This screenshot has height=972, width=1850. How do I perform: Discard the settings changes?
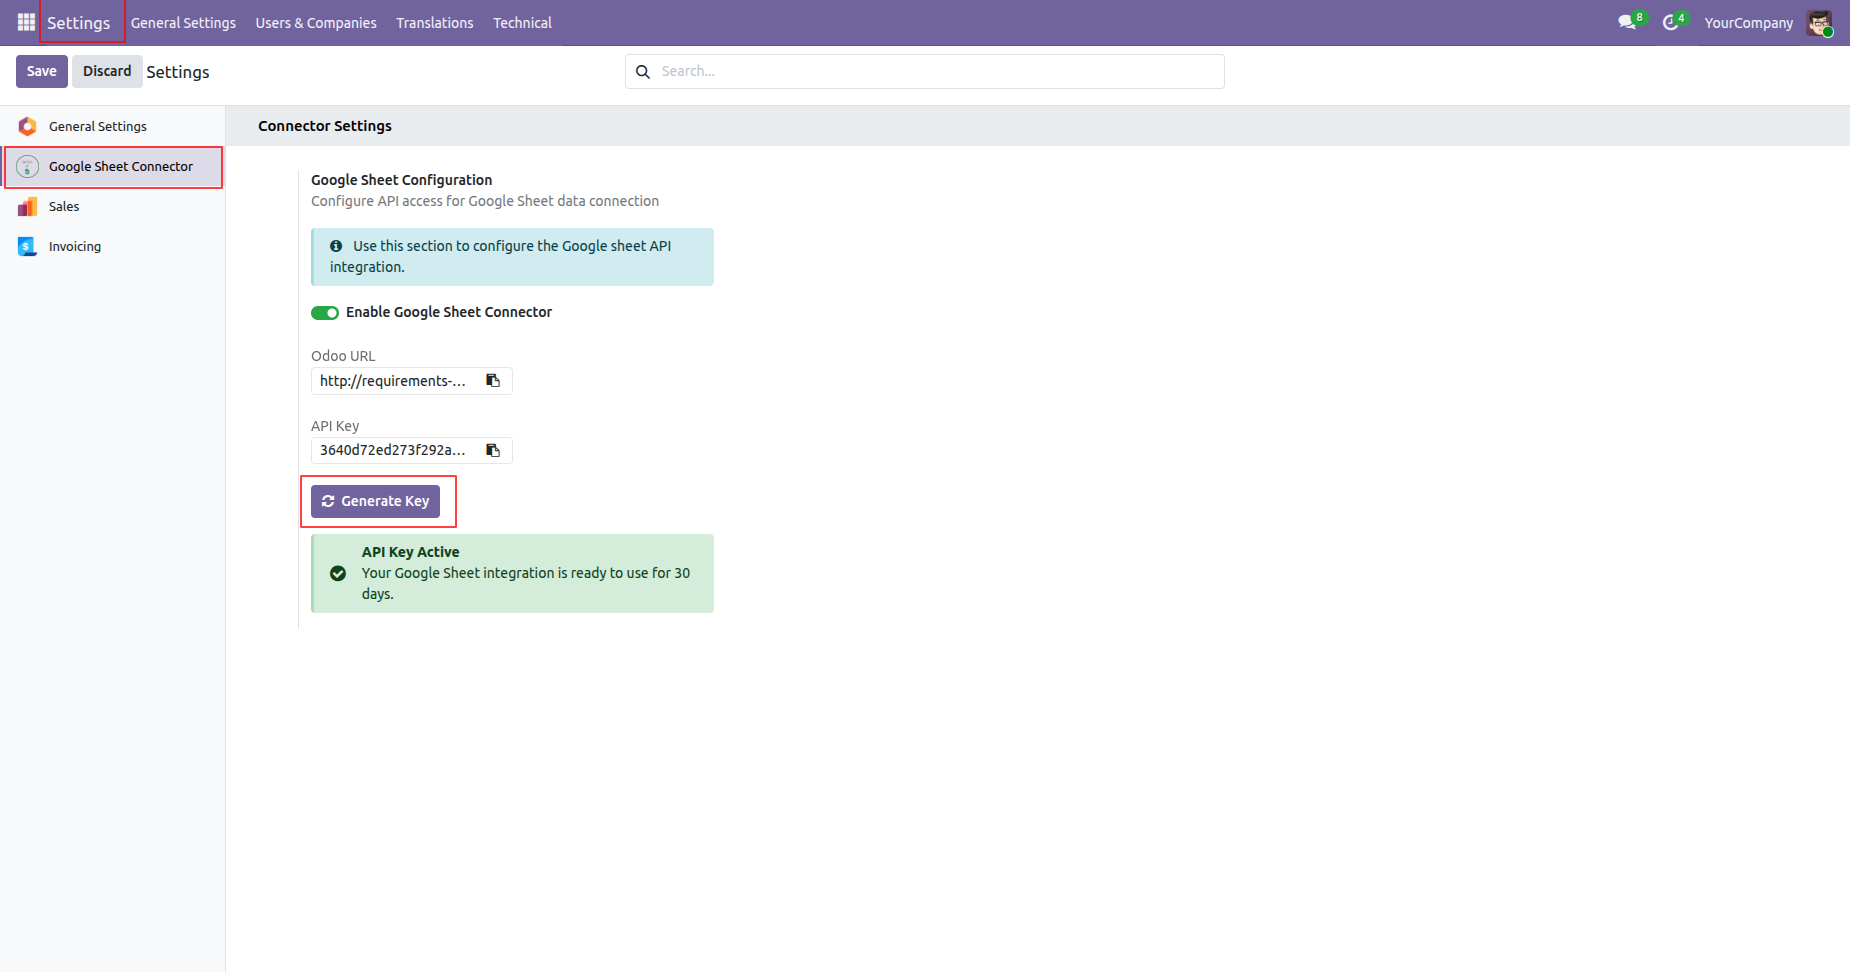click(x=107, y=71)
